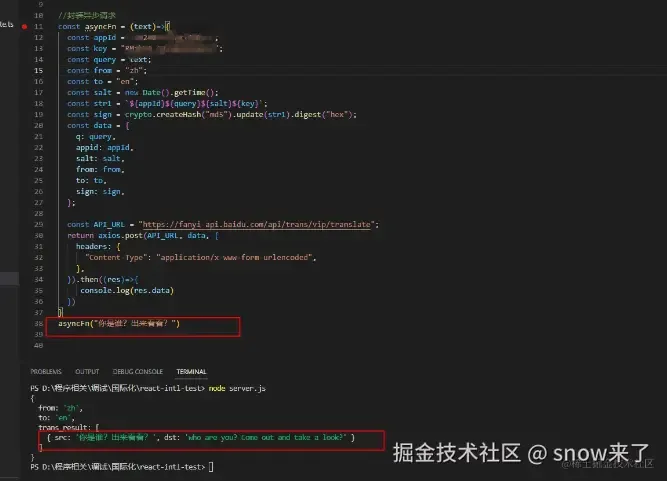Toggle the red breakpoint dot on line 11
667x481 pixels.
25,26
